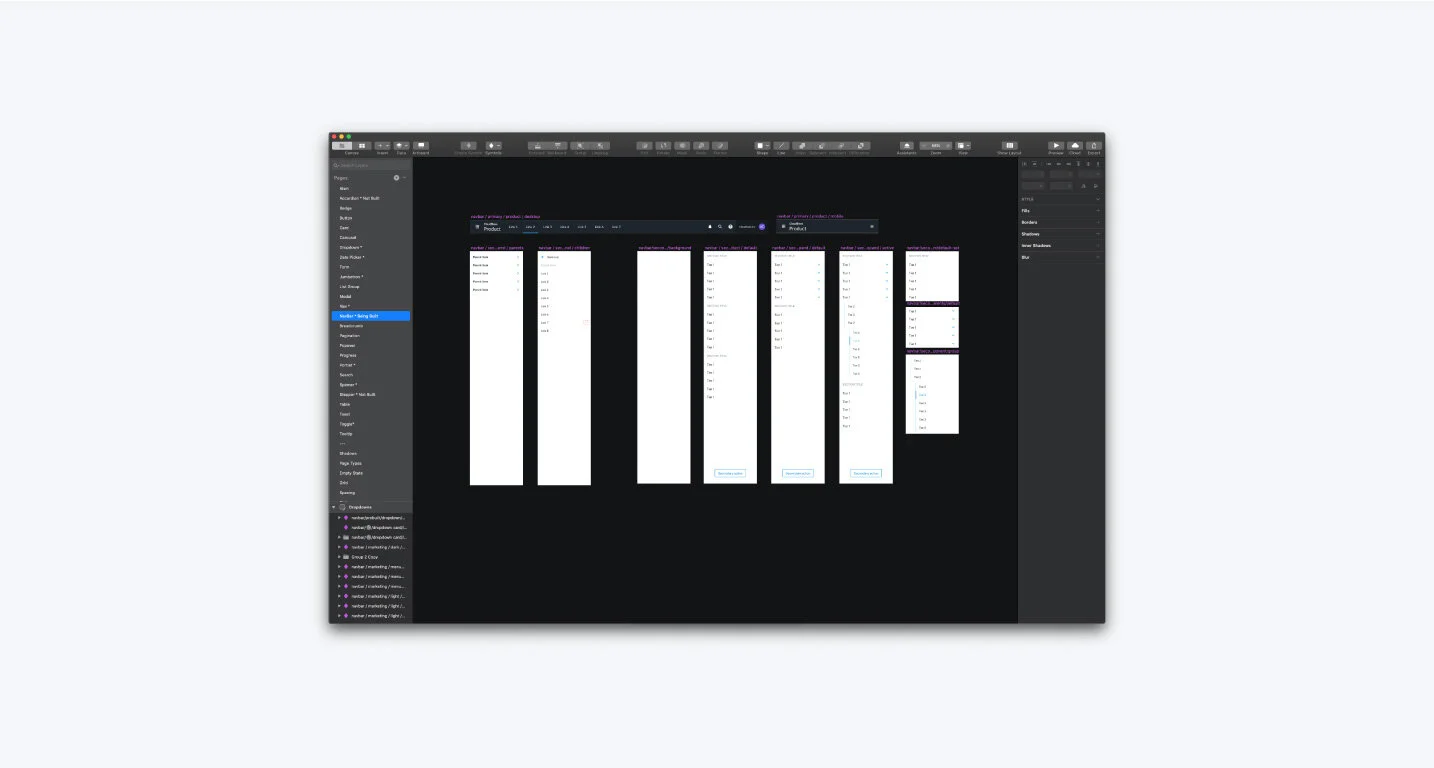Click the Zoom percentage control
This screenshot has height=768, width=1434.
pos(936,146)
